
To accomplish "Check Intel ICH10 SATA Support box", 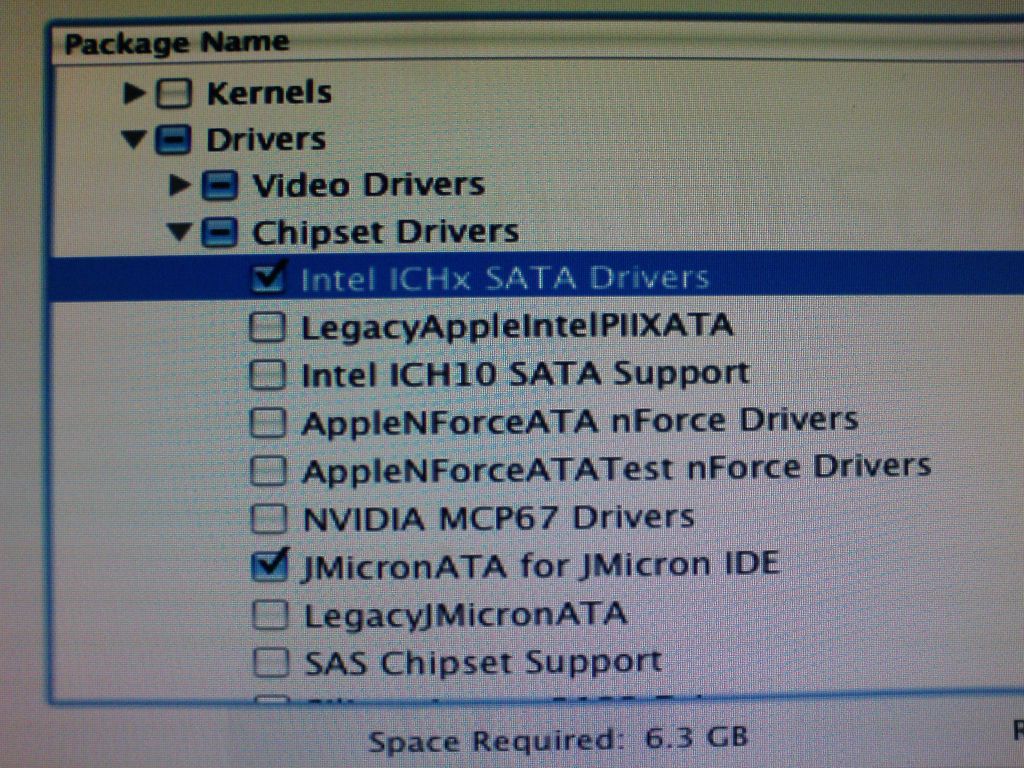I will [268, 375].
